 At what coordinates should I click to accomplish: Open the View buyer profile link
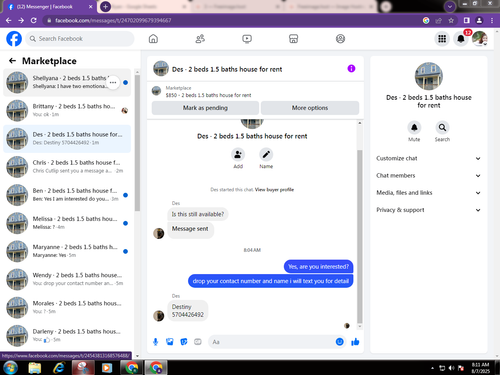click(274, 190)
